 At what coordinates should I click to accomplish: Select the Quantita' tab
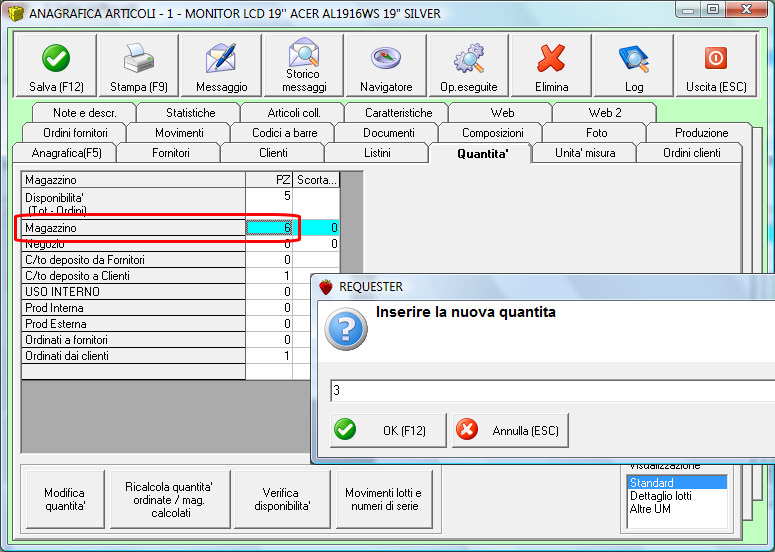tap(482, 154)
